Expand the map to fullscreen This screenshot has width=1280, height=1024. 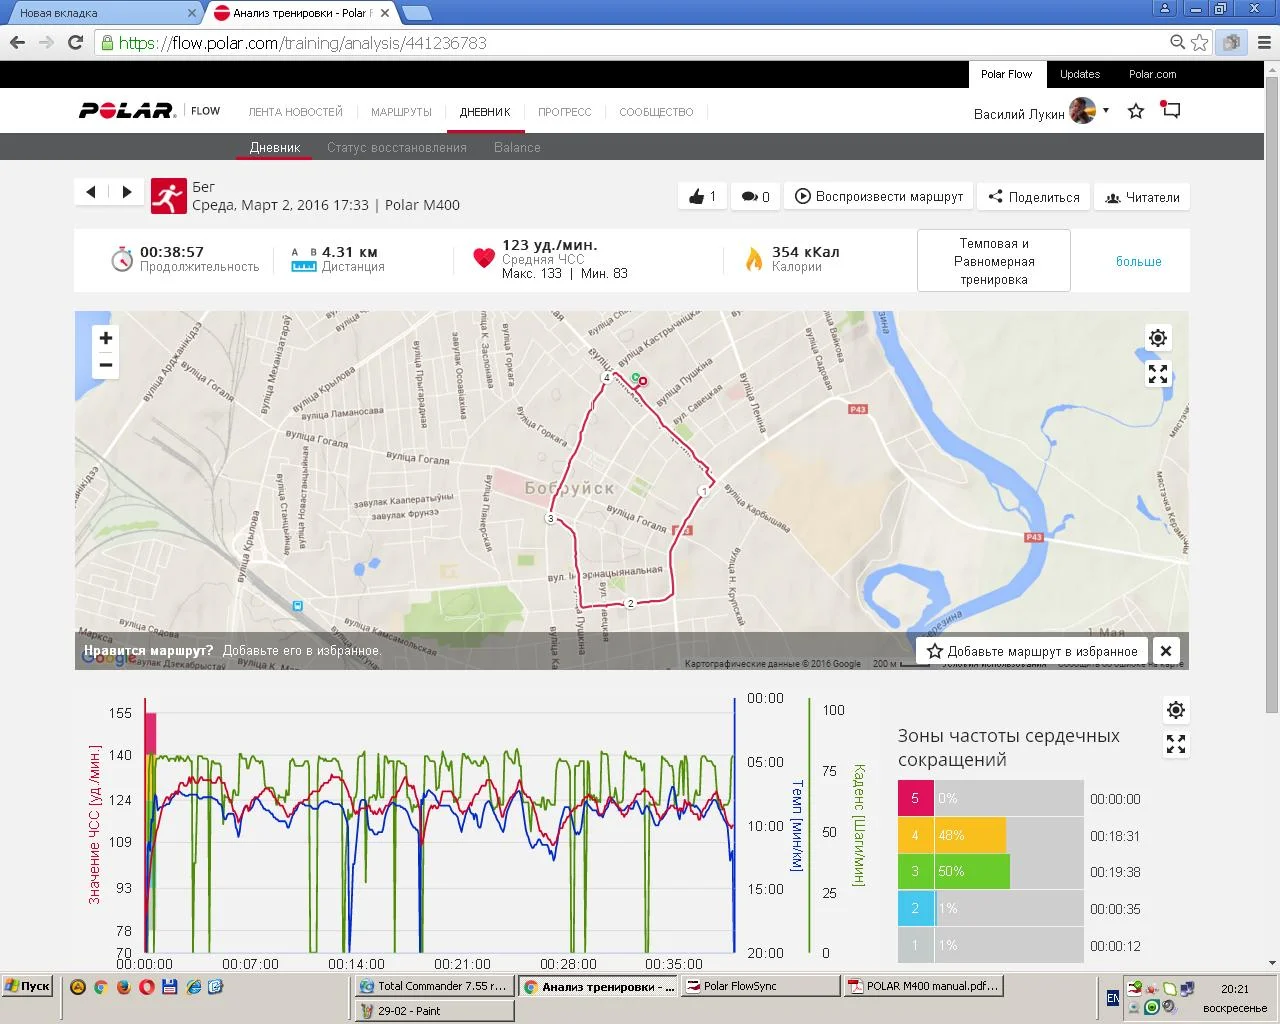click(1158, 374)
